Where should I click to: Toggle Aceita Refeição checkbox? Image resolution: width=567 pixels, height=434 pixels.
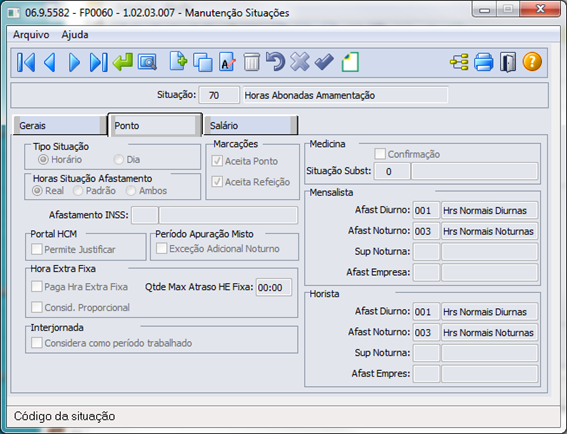point(217,181)
